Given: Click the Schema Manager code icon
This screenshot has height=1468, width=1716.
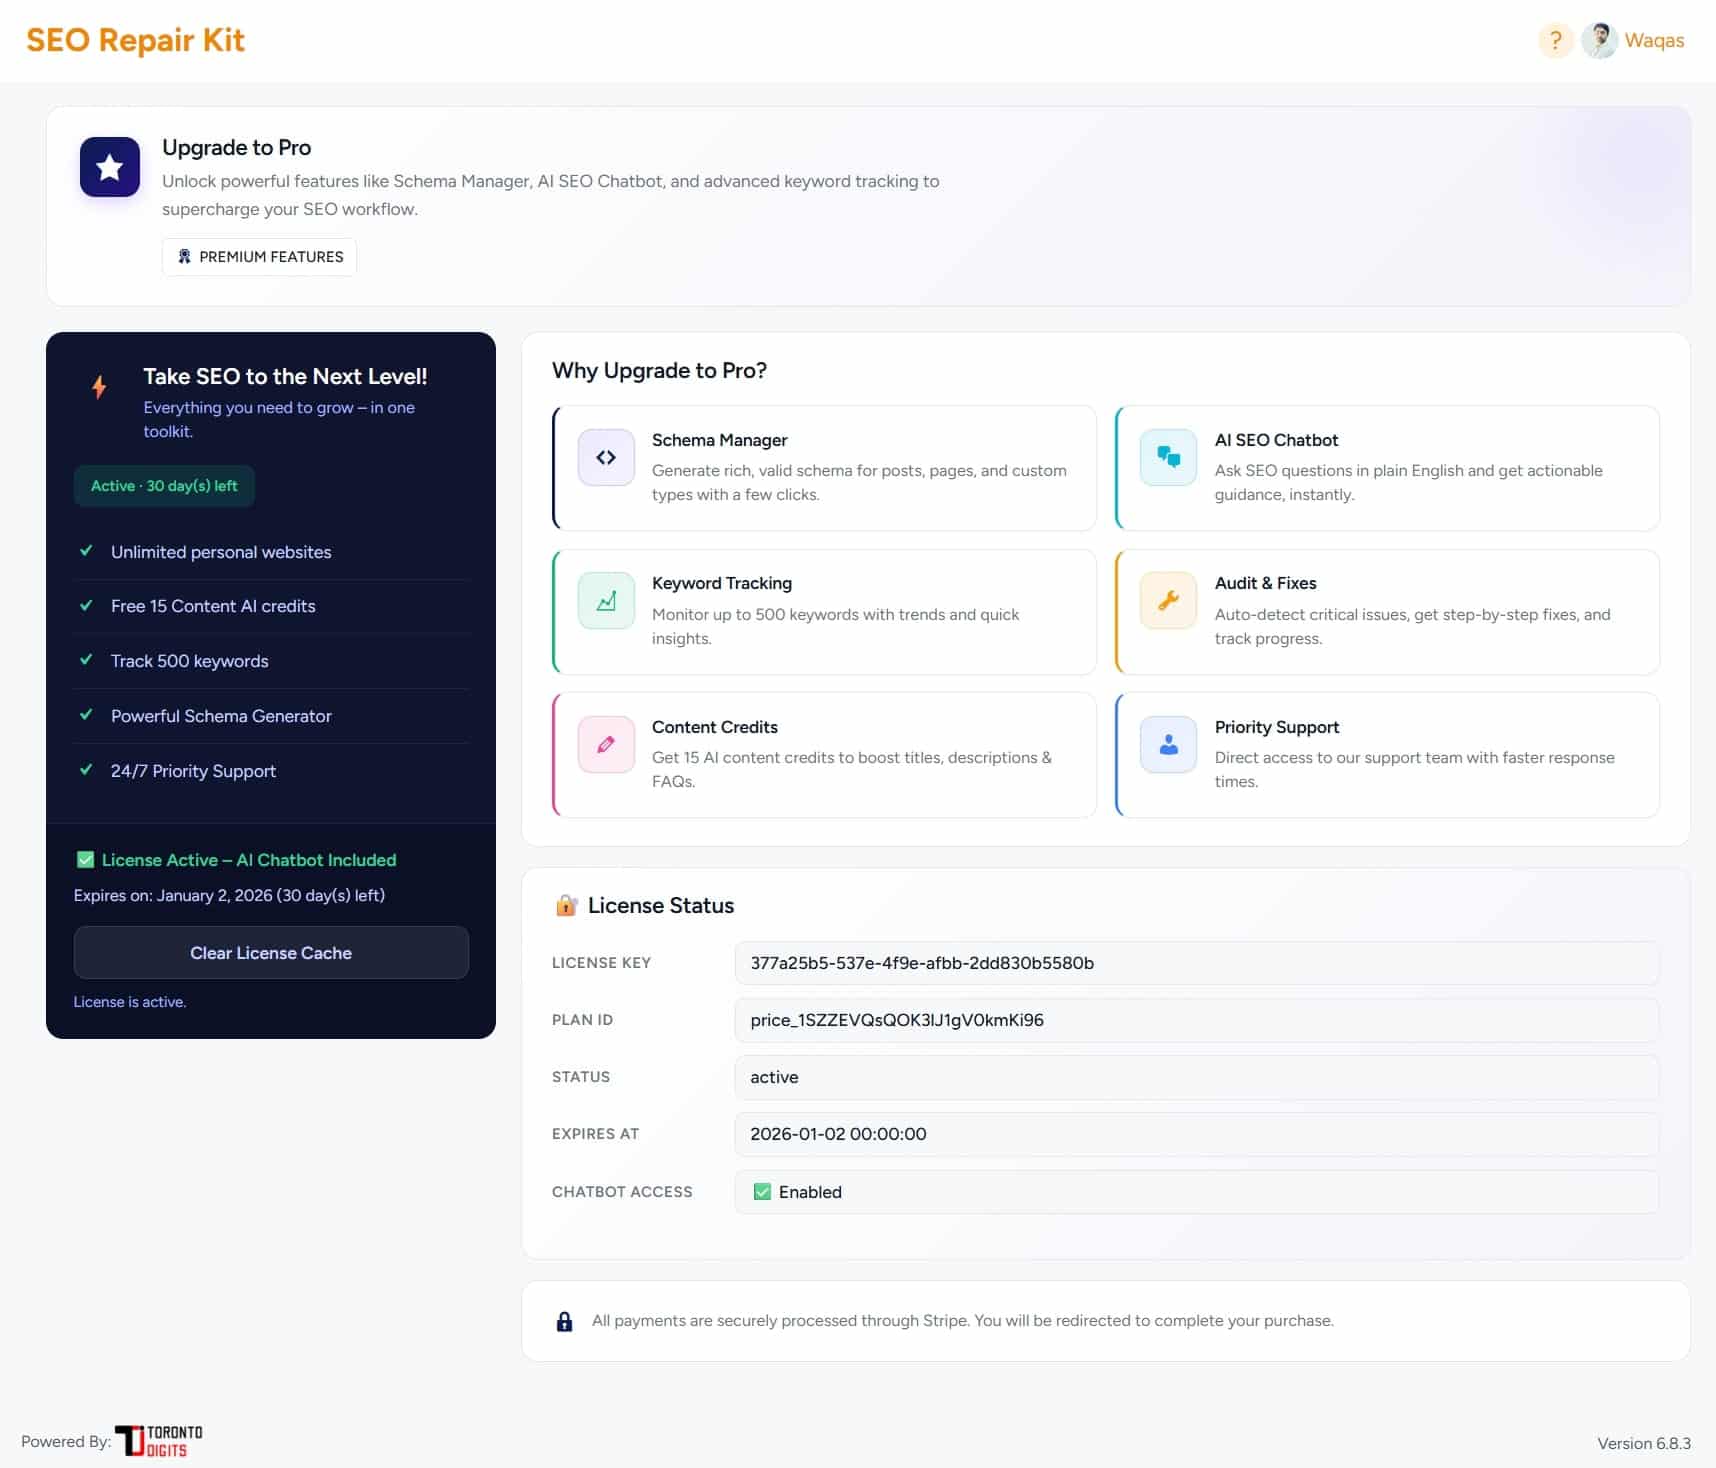Looking at the screenshot, I should [606, 458].
